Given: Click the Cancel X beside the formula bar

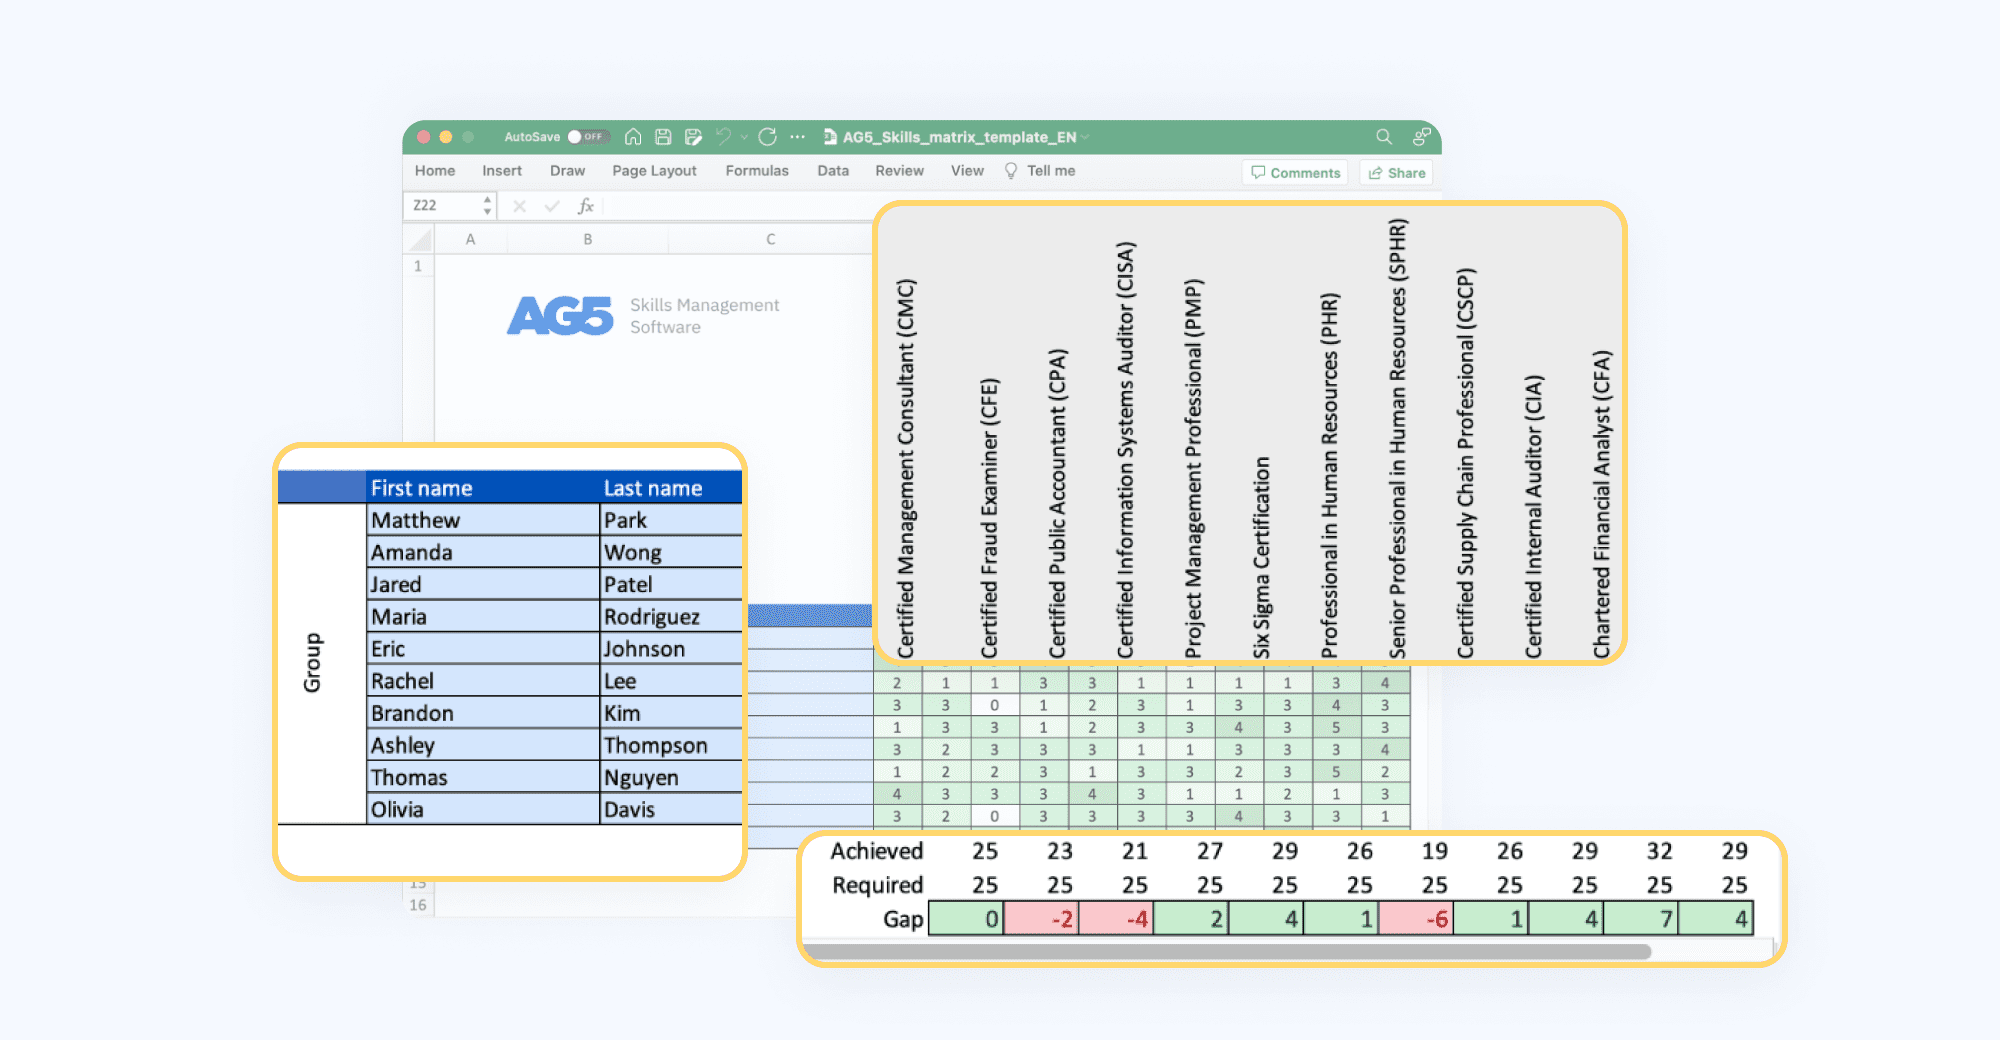Looking at the screenshot, I should click(x=519, y=205).
